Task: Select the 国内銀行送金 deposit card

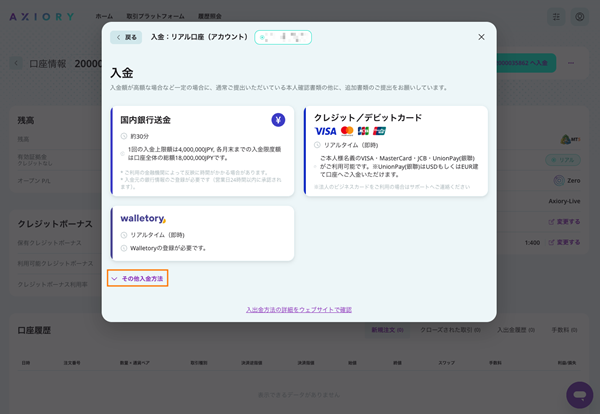Action: [x=202, y=151]
